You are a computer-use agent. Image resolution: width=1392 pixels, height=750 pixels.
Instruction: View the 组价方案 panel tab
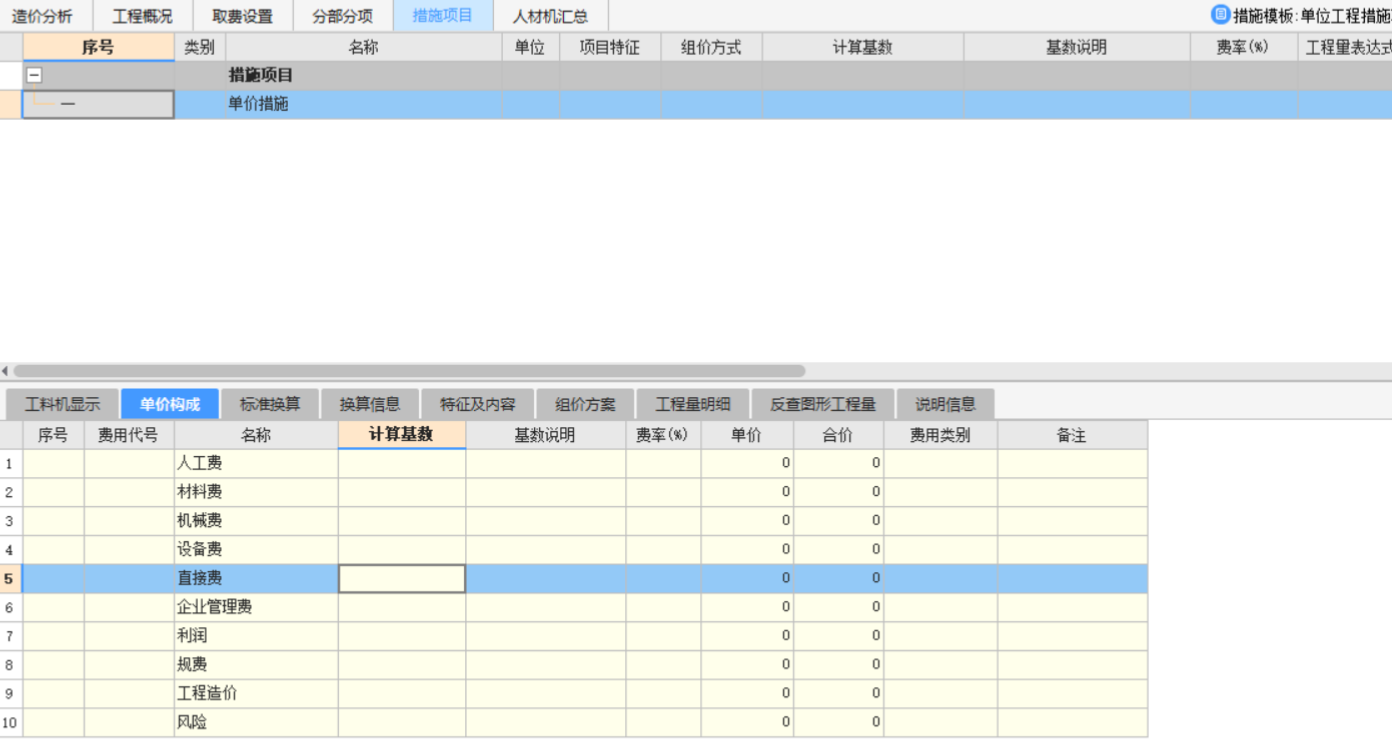point(585,404)
